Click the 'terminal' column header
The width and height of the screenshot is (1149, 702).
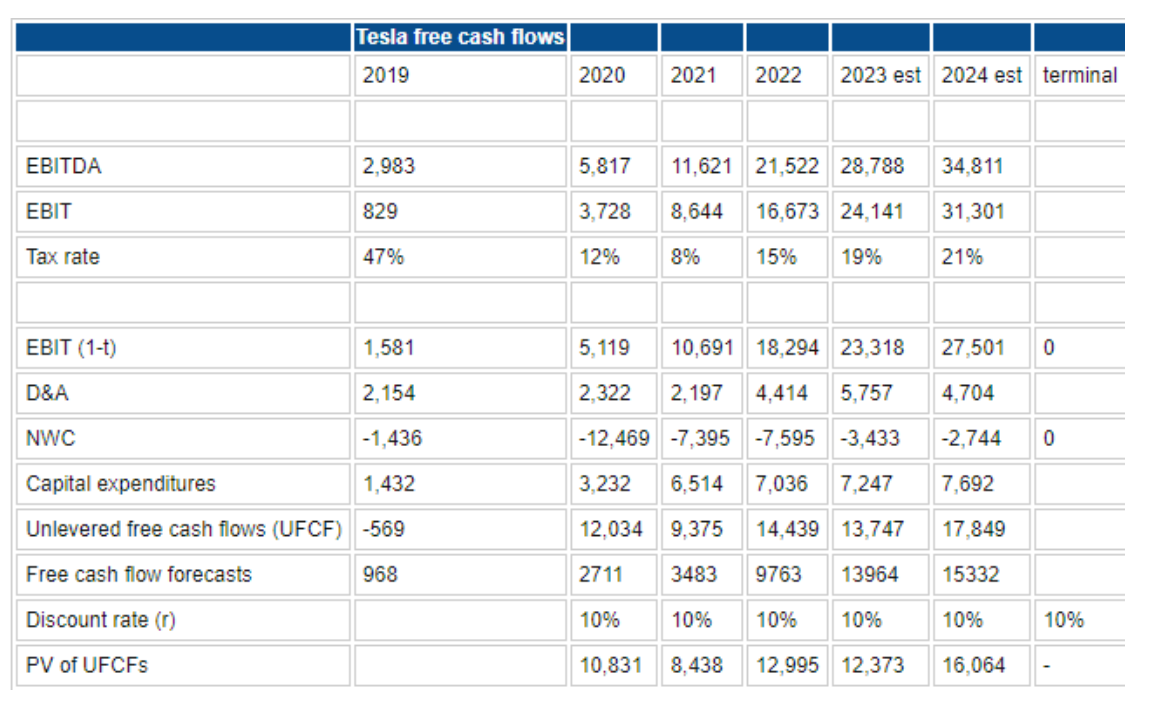1080,75
